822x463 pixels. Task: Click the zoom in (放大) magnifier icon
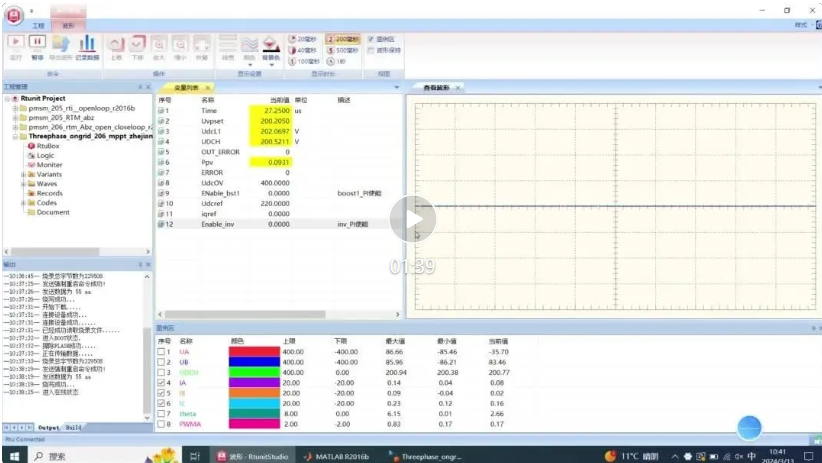tap(159, 43)
